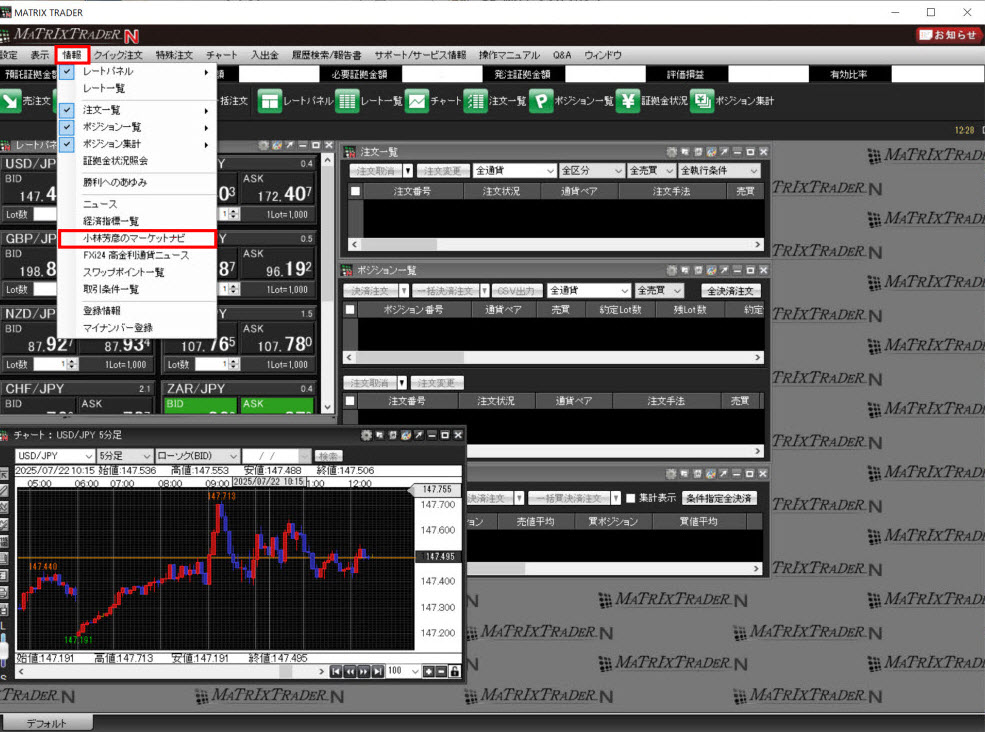This screenshot has width=985, height=732.
Task: Click the デフォルト layout tab
Action: pyautogui.click(x=46, y=723)
